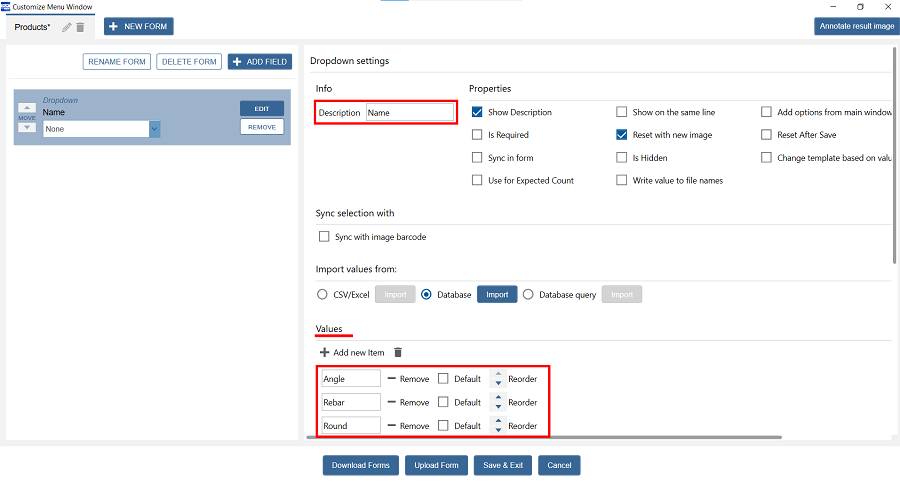This screenshot has height=483, width=900.
Task: Enable the Is Required checkbox
Action: [477, 135]
